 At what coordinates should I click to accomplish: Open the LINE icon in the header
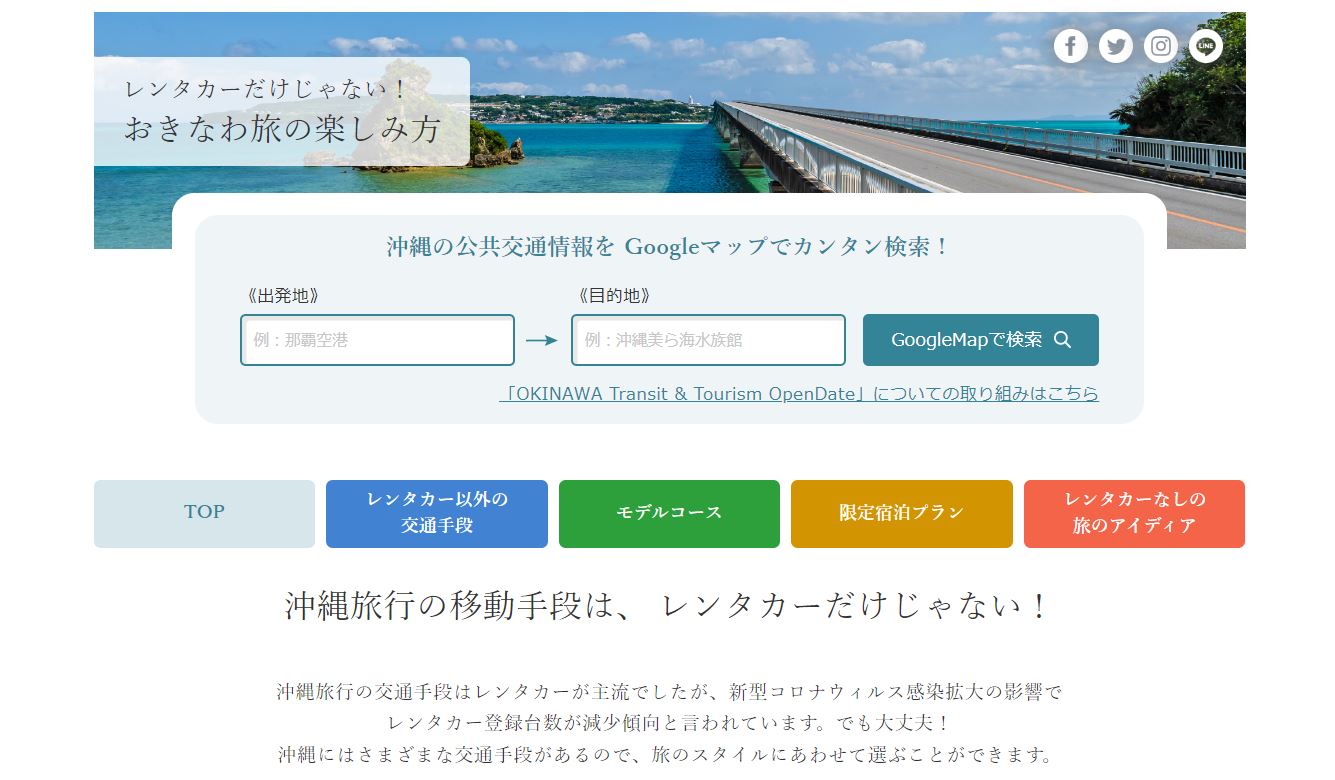pyautogui.click(x=1205, y=45)
